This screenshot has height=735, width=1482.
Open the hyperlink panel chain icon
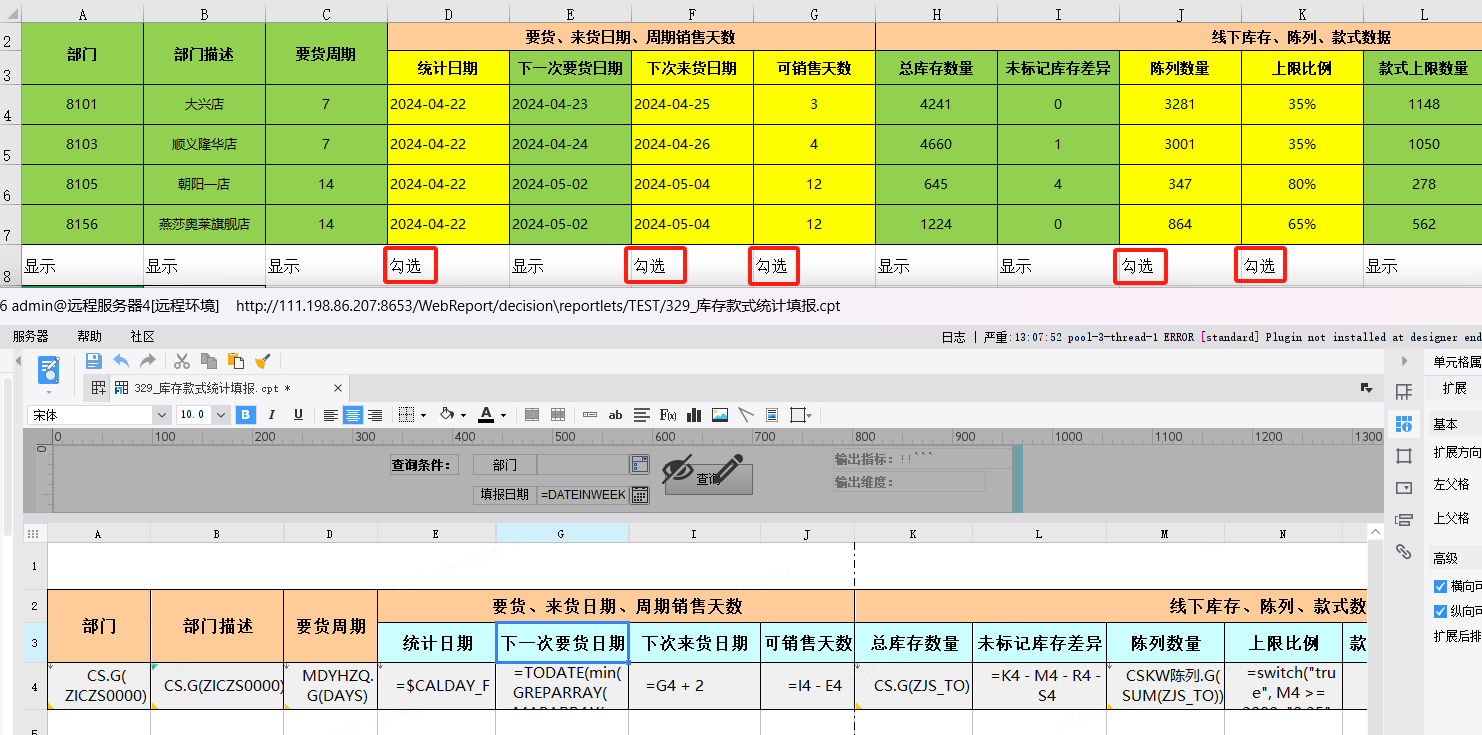pos(1404,552)
